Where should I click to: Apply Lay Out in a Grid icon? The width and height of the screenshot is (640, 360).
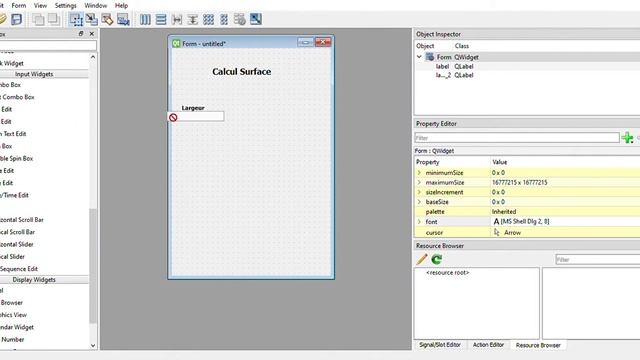coord(209,19)
